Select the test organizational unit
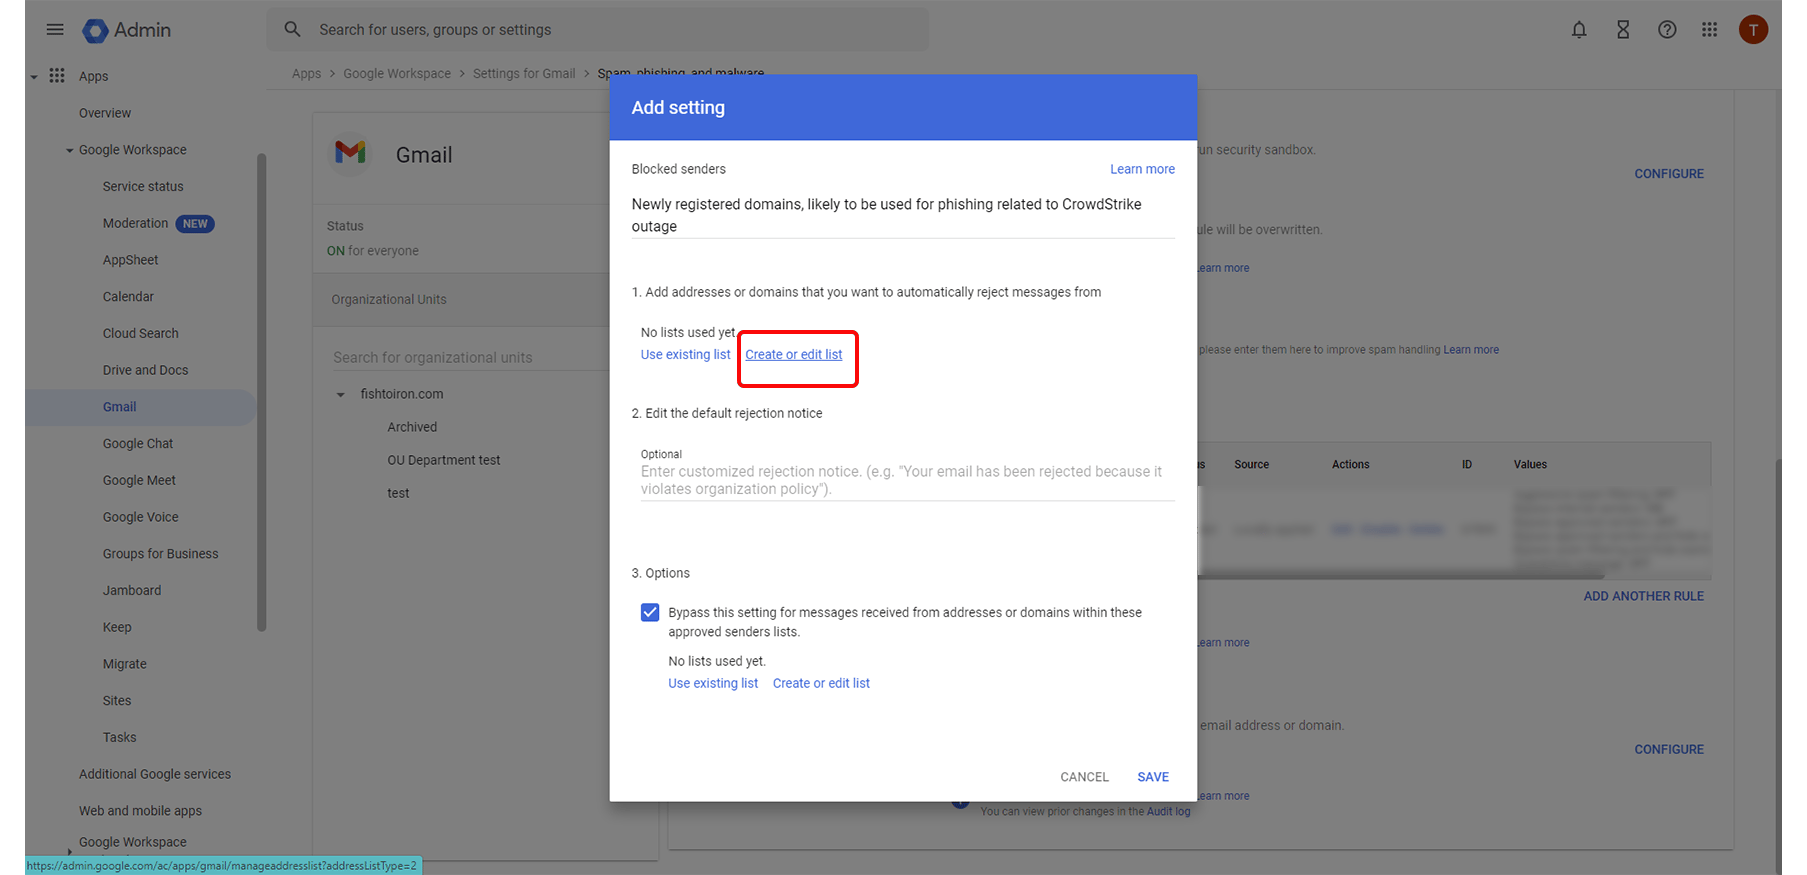1807x875 pixels. pyautogui.click(x=398, y=493)
